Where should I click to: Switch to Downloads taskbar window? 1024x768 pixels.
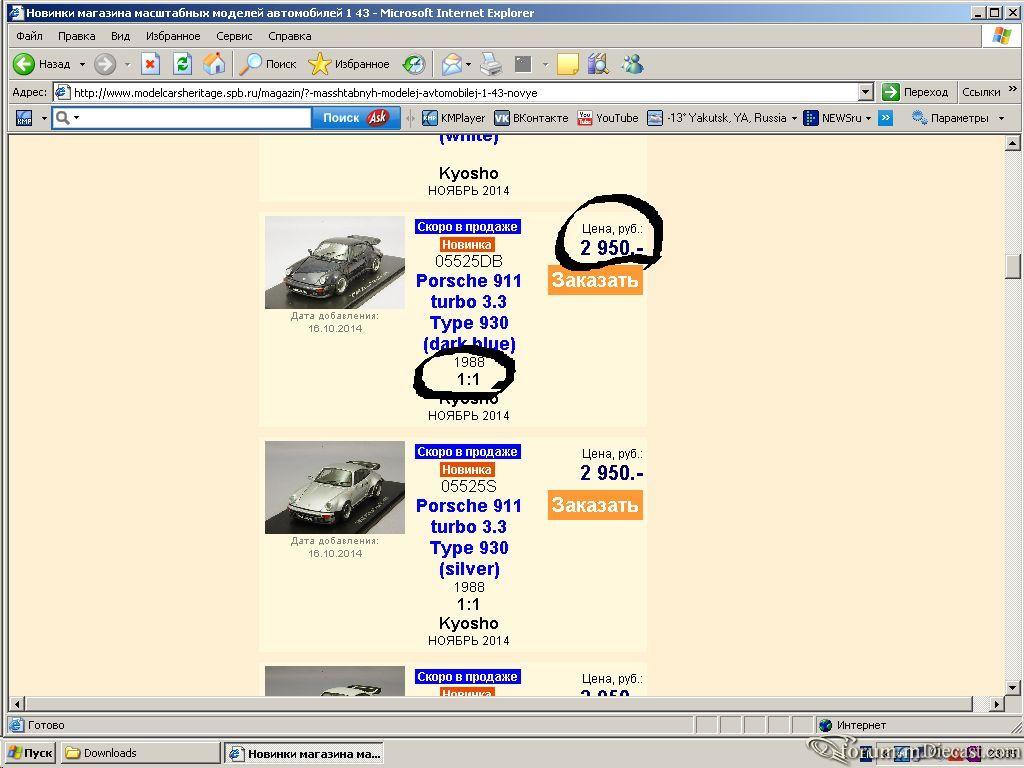[x=140, y=753]
